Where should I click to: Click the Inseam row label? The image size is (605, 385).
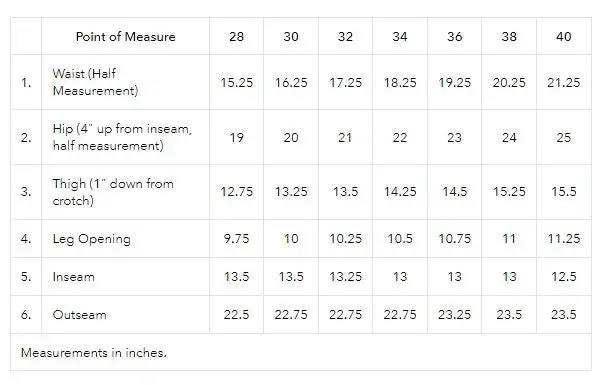[x=73, y=277]
